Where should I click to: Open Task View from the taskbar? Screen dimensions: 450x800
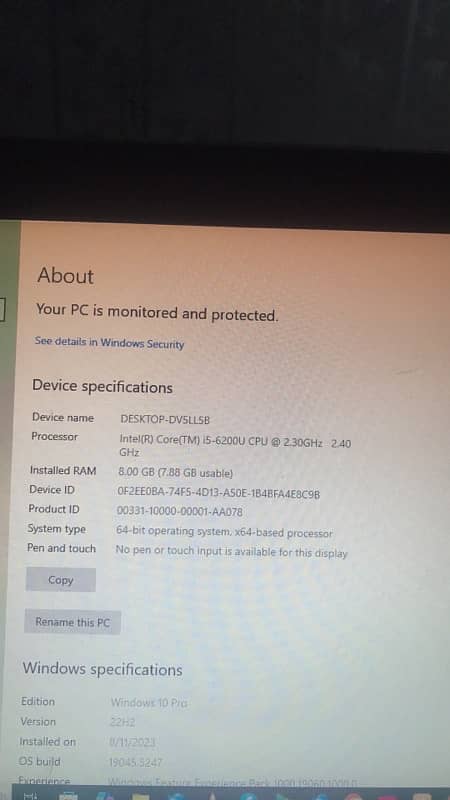pos(31,795)
